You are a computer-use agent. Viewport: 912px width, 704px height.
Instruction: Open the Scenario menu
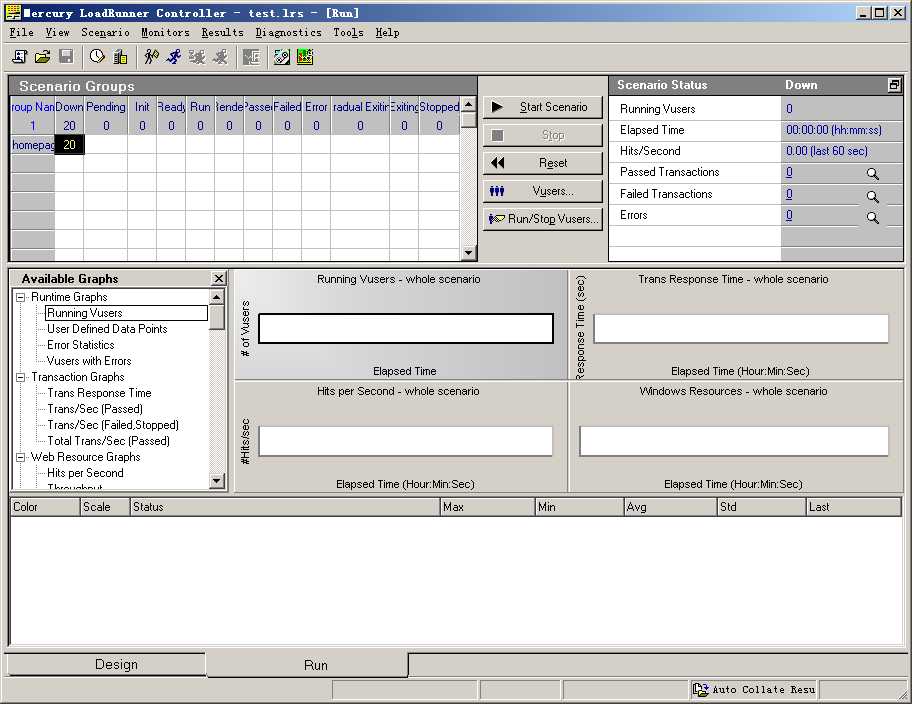pyautogui.click(x=105, y=33)
